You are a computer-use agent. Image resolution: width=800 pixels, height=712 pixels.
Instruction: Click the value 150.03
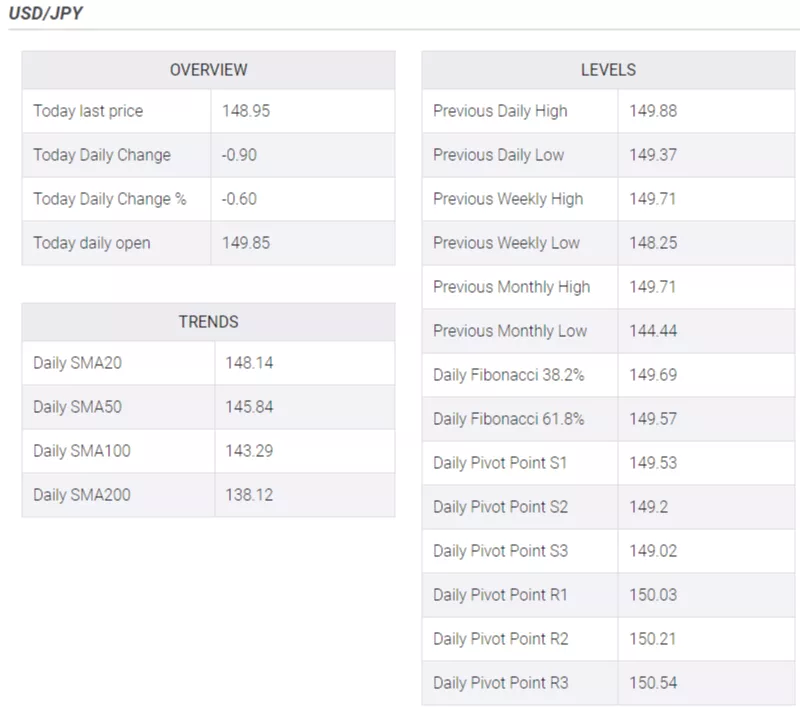(653, 595)
